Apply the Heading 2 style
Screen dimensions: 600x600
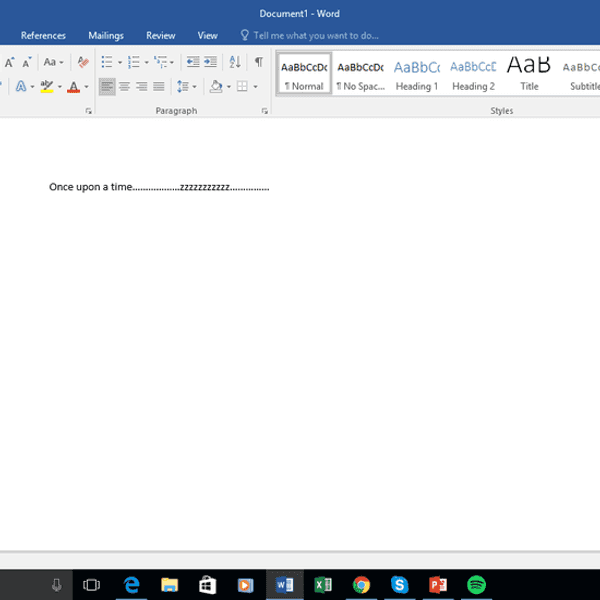(473, 73)
